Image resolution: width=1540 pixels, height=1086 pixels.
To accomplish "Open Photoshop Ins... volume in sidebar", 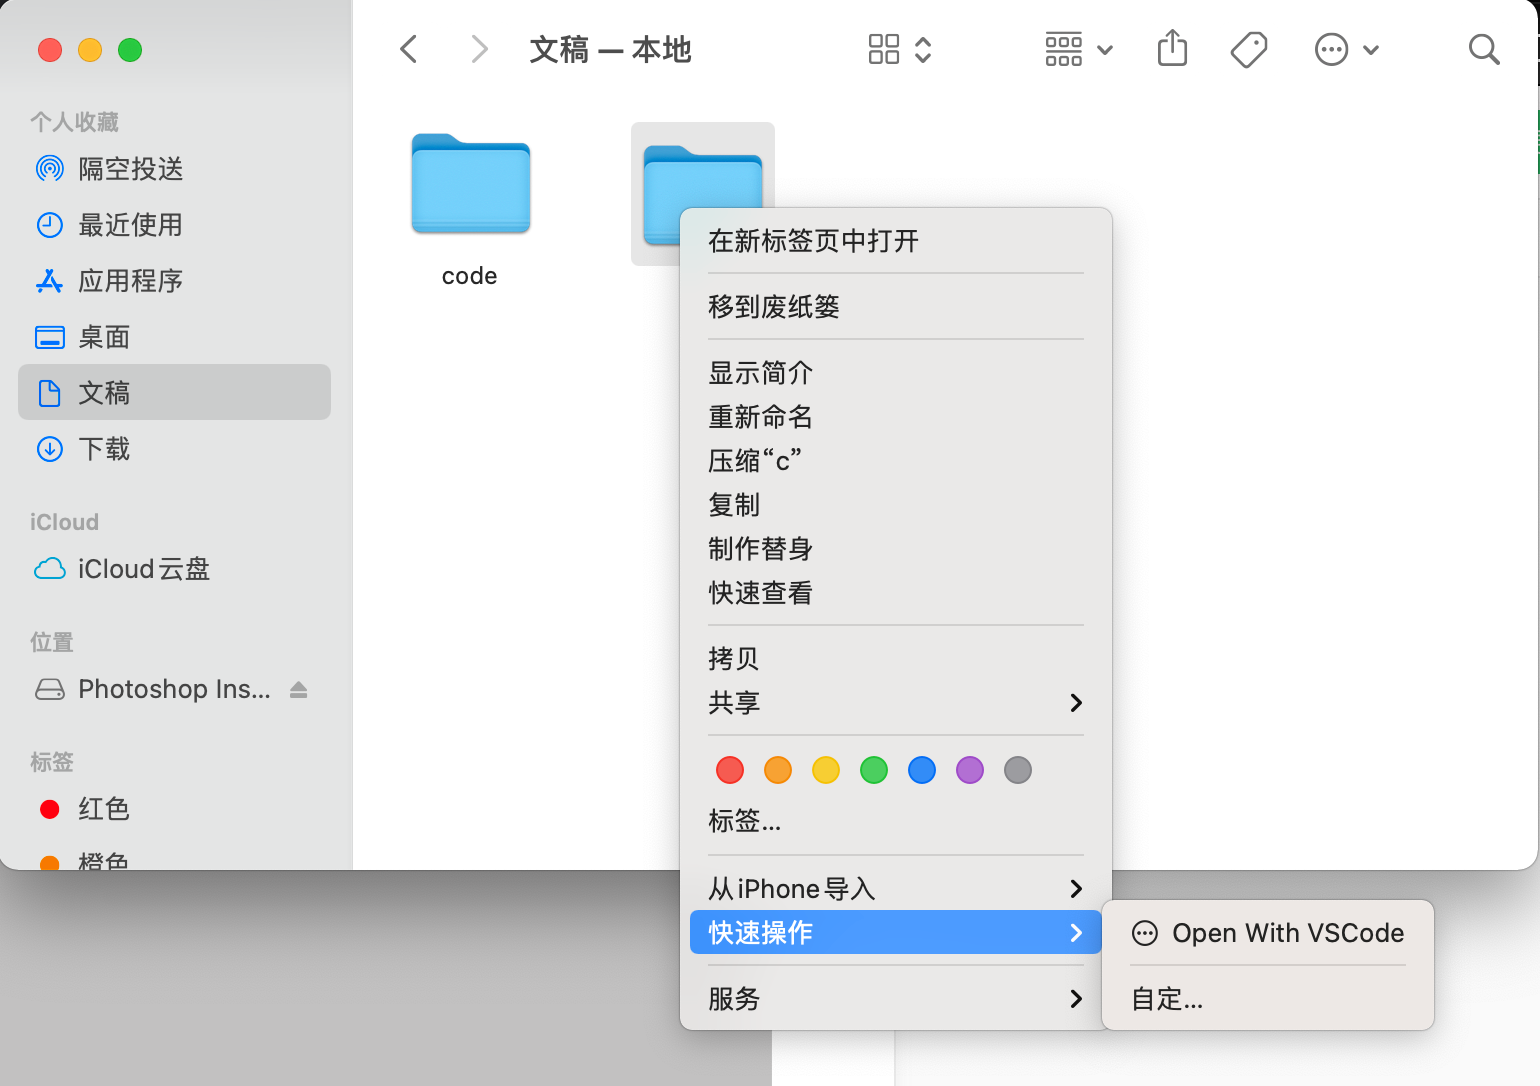I will pos(174,689).
